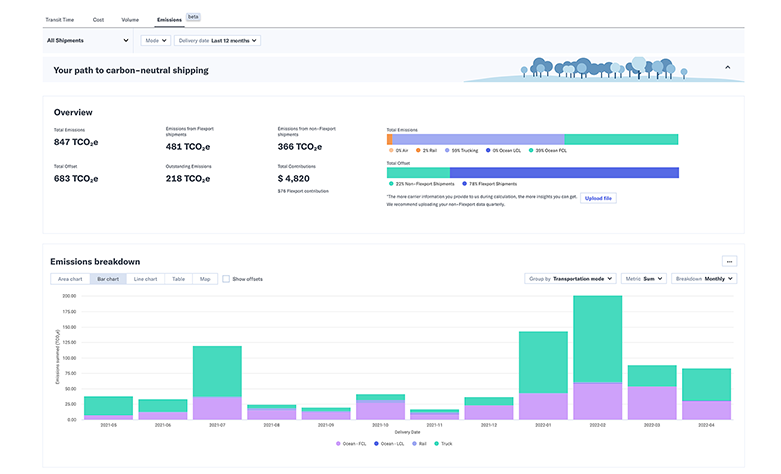This screenshot has height=474, width=781.
Task: Open the Mode filter dropdown
Action: pos(156,40)
